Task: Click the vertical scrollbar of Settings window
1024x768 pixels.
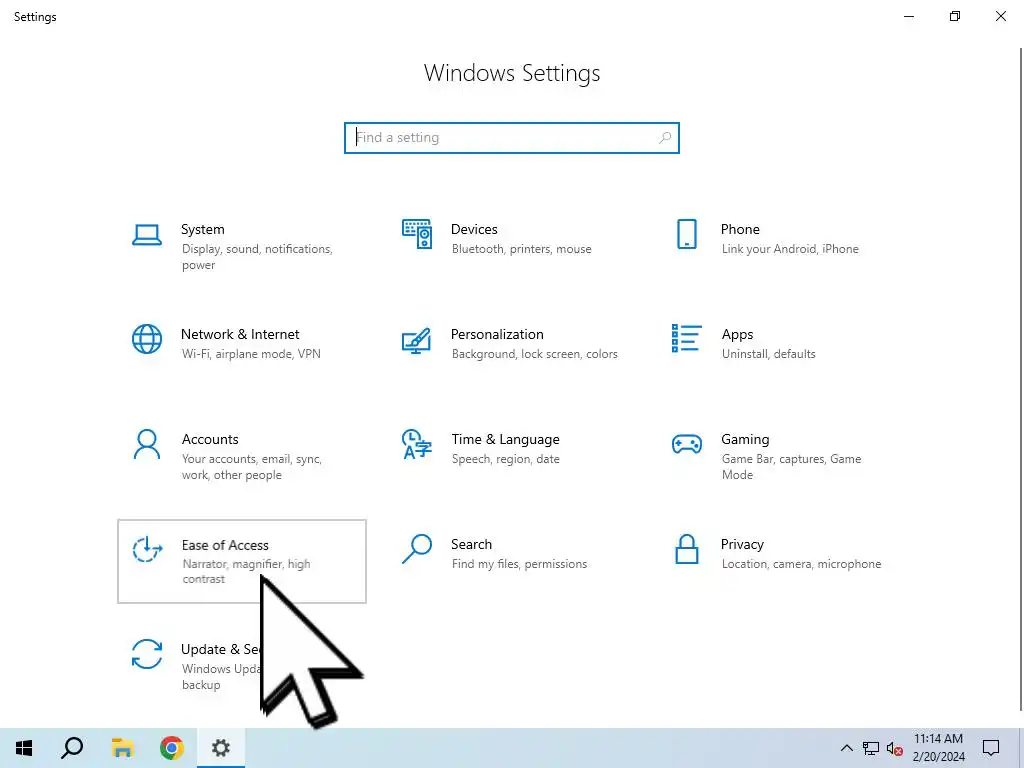Action: (1021, 379)
